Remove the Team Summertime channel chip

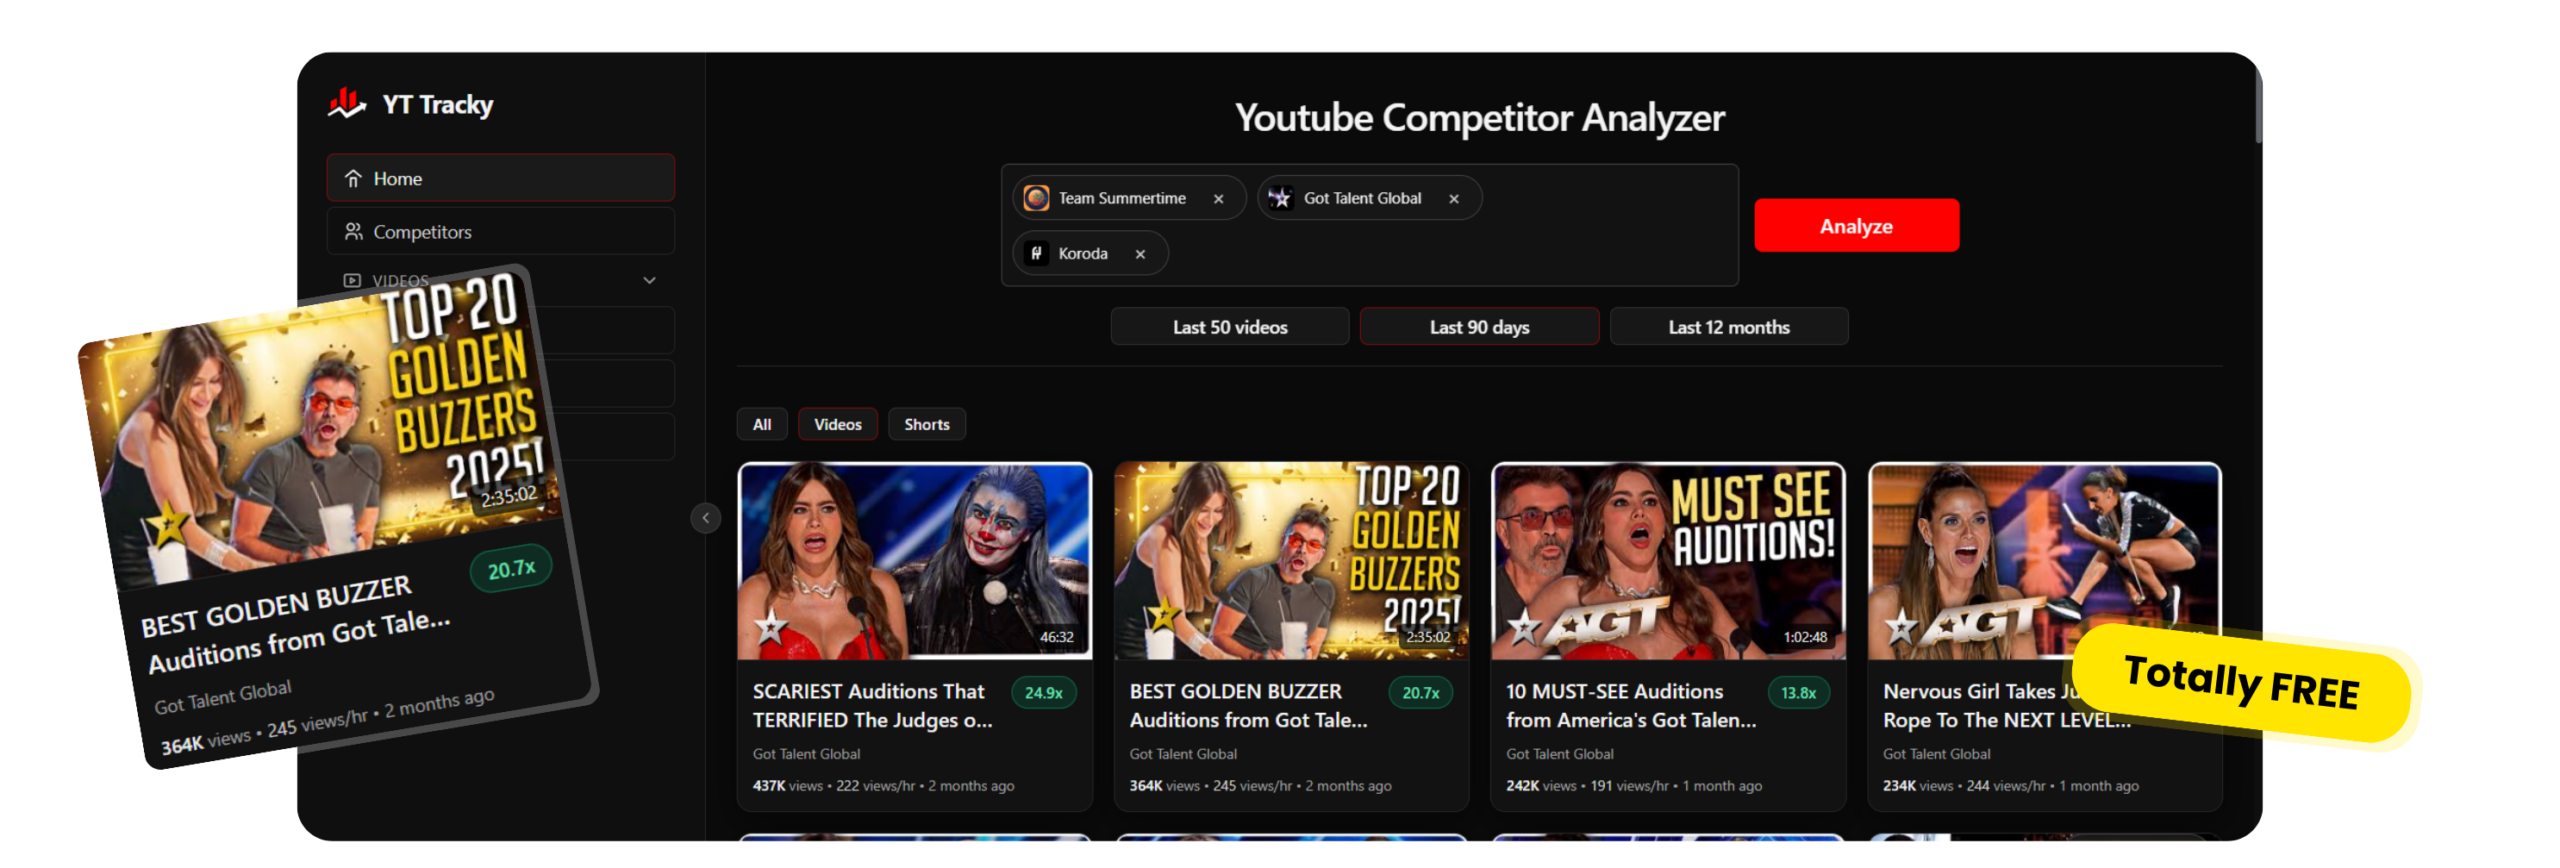pos(1218,199)
